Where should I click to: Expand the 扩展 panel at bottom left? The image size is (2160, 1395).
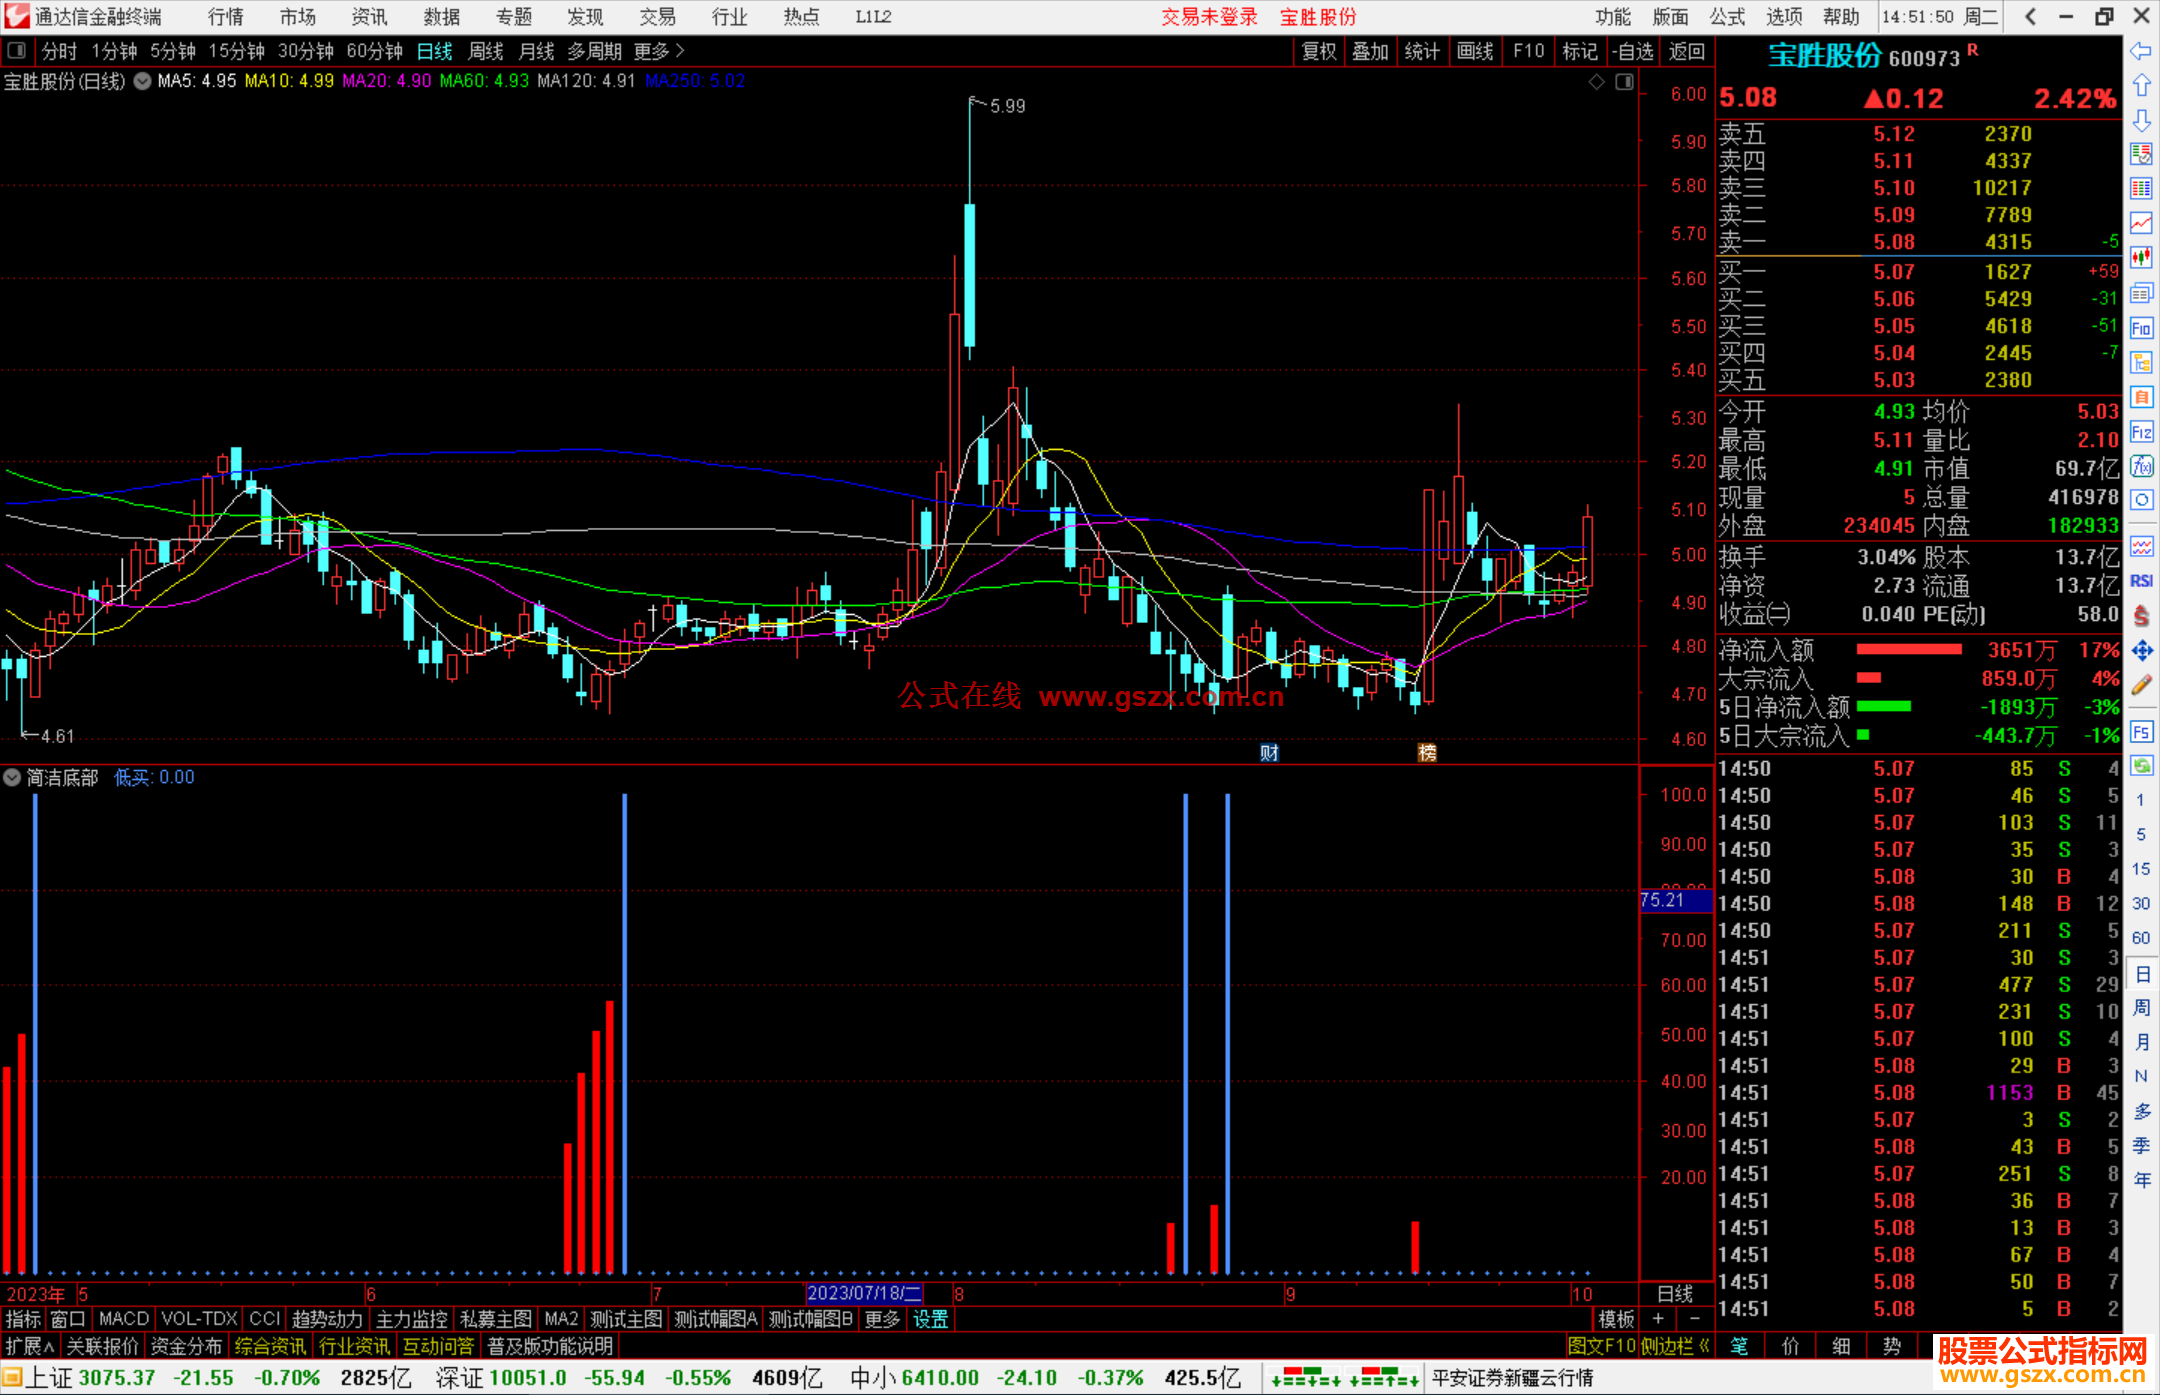pos(30,1346)
